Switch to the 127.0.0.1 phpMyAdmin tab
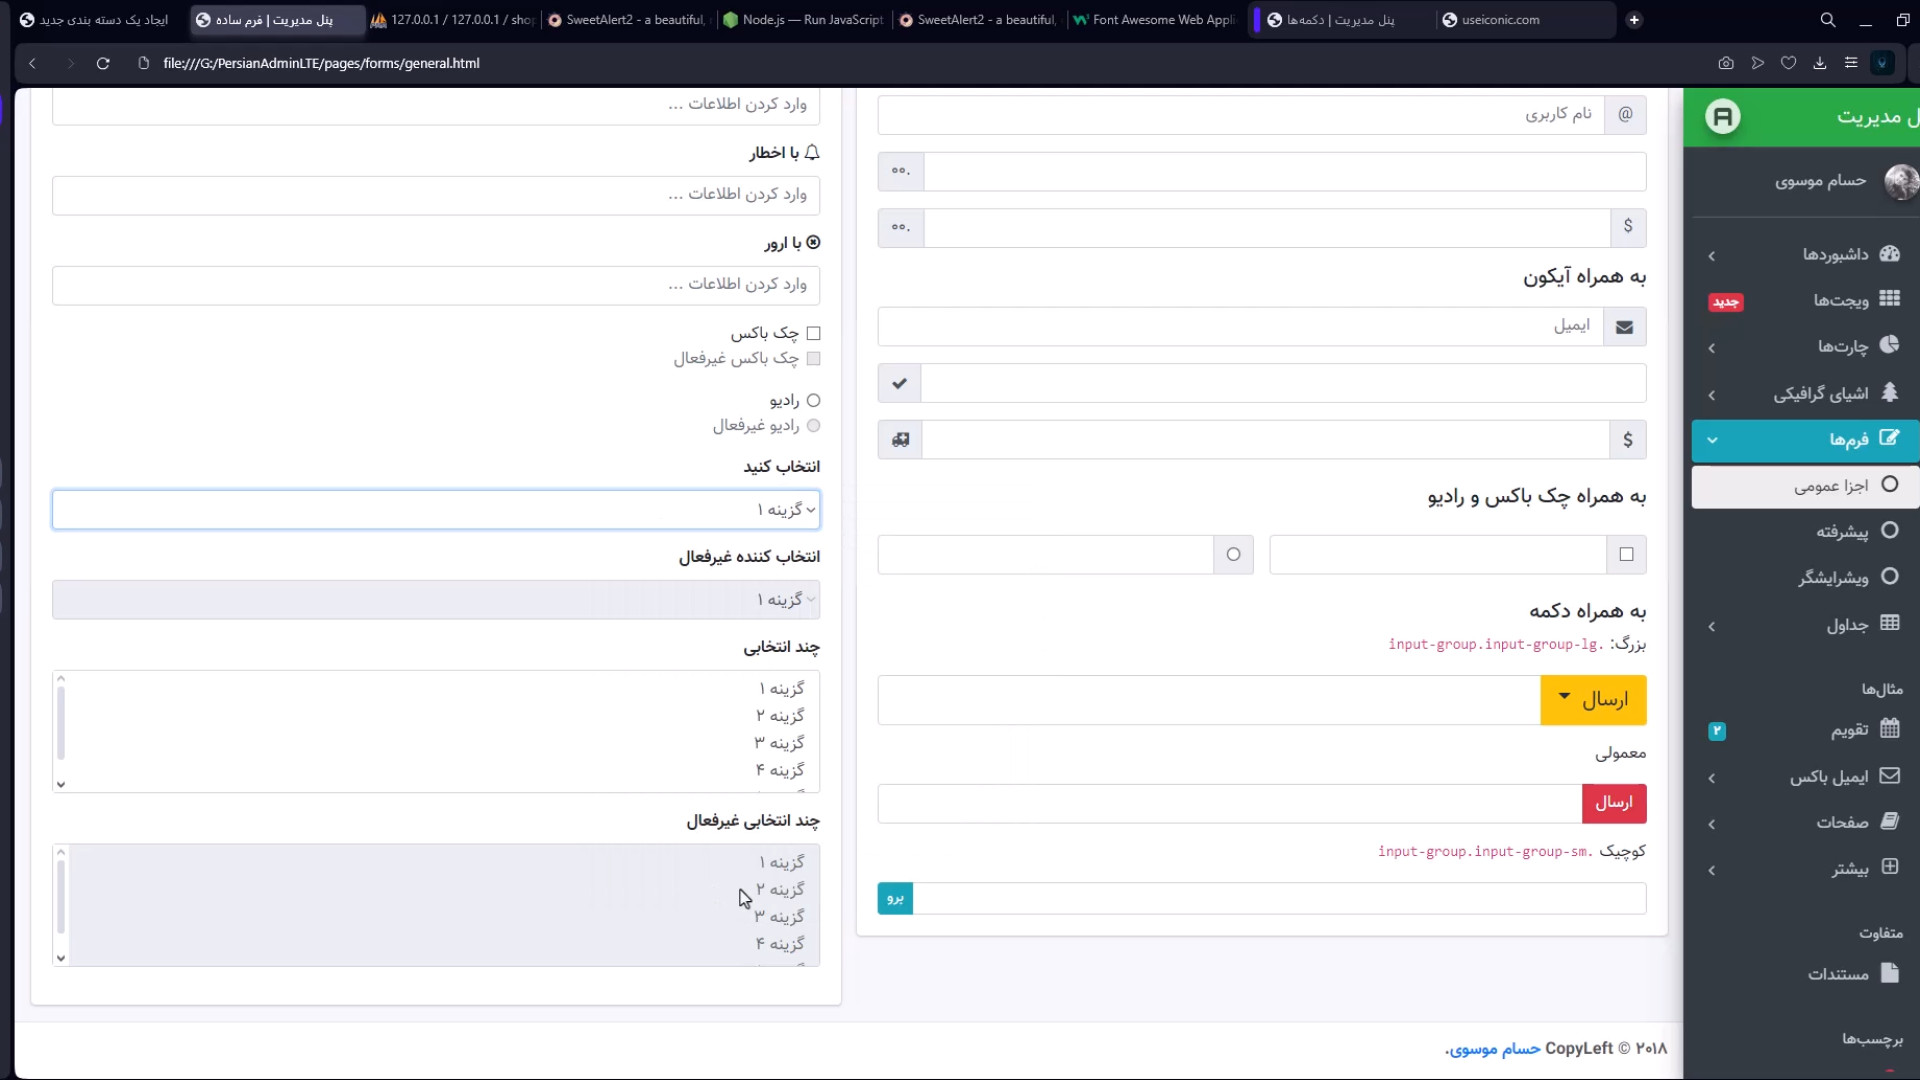The width and height of the screenshot is (1920, 1080). coord(453,20)
